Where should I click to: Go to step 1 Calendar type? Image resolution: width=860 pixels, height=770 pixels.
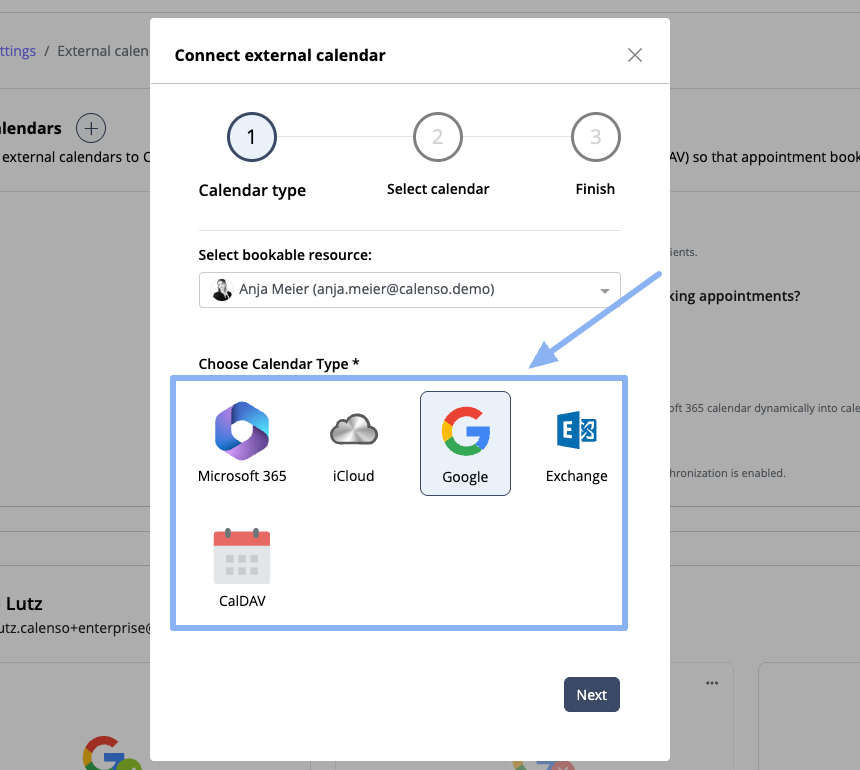pos(252,137)
